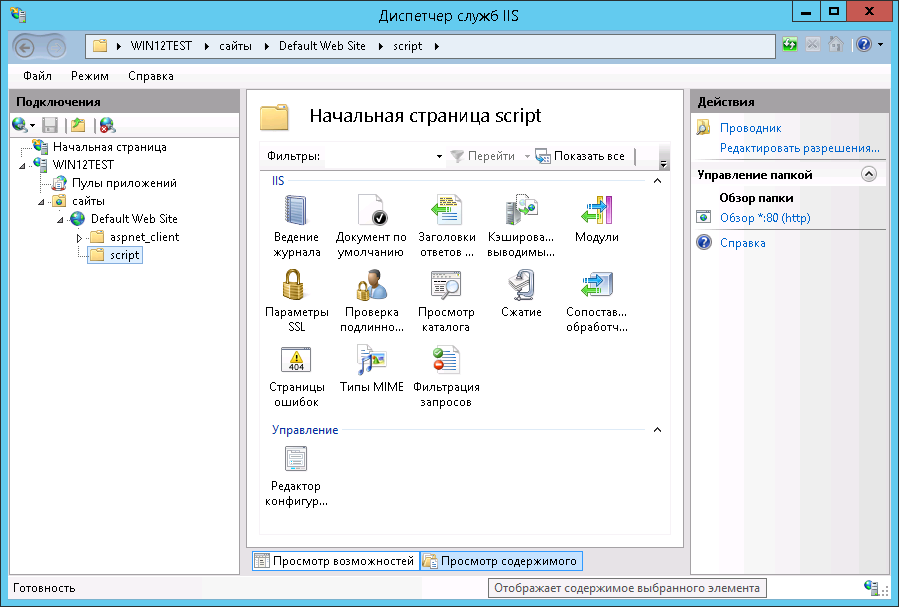Switch to Просмотр содержимого view
899x607 pixels.
[x=501, y=562]
